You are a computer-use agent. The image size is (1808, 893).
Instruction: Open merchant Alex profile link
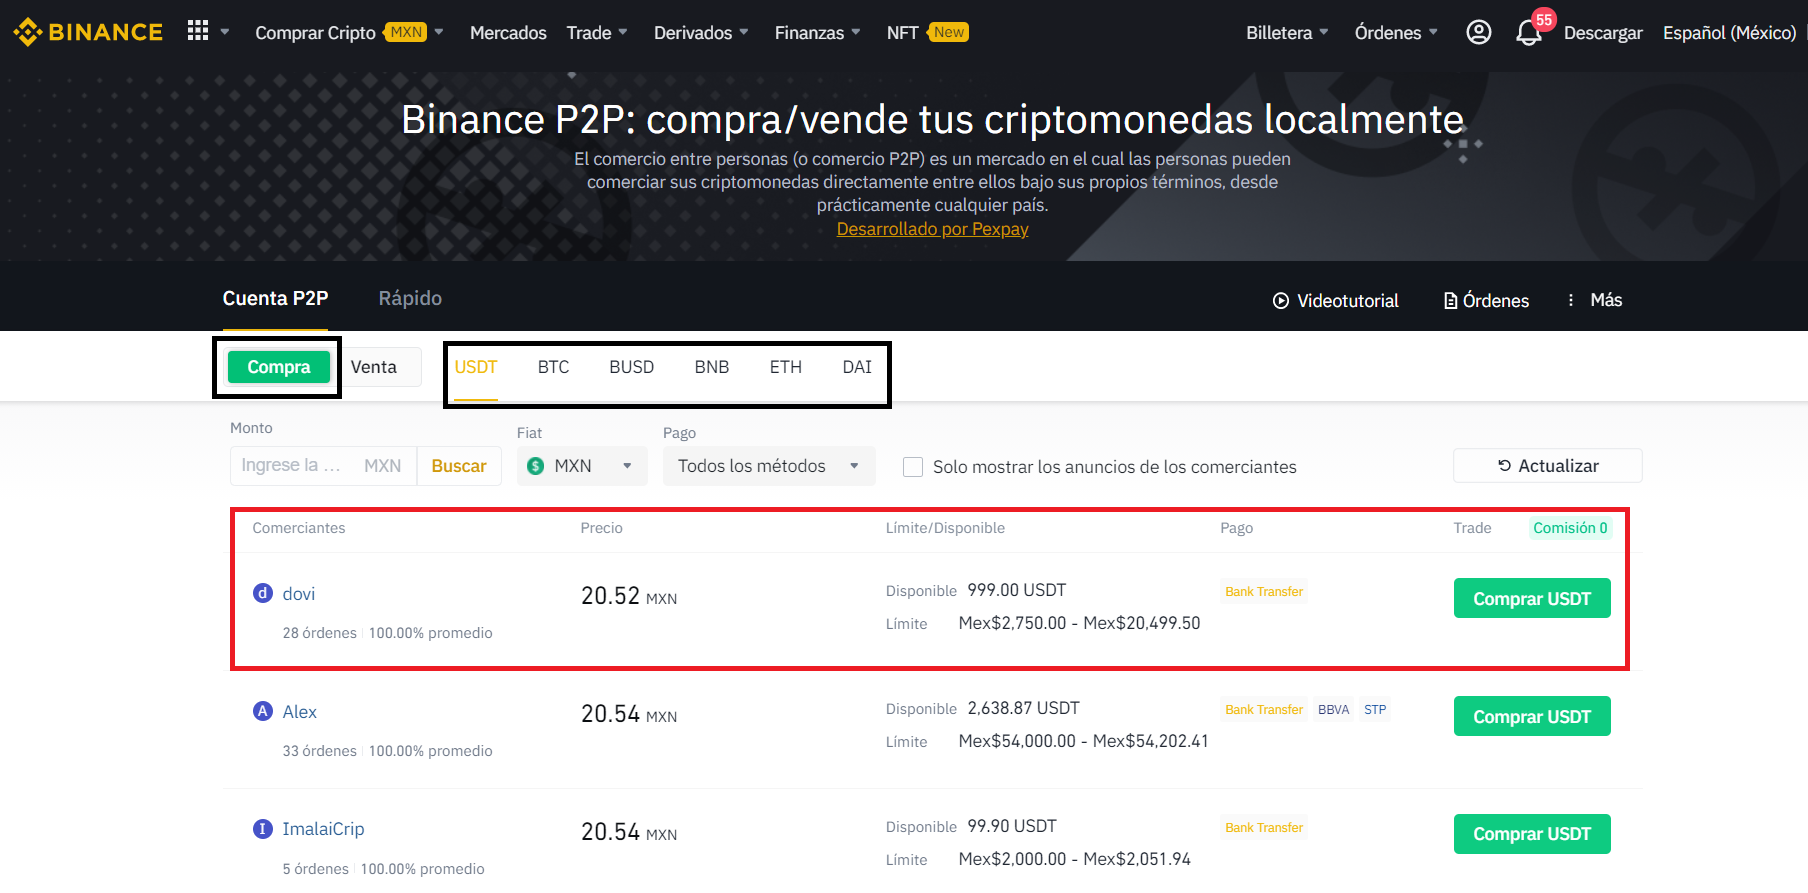(300, 712)
